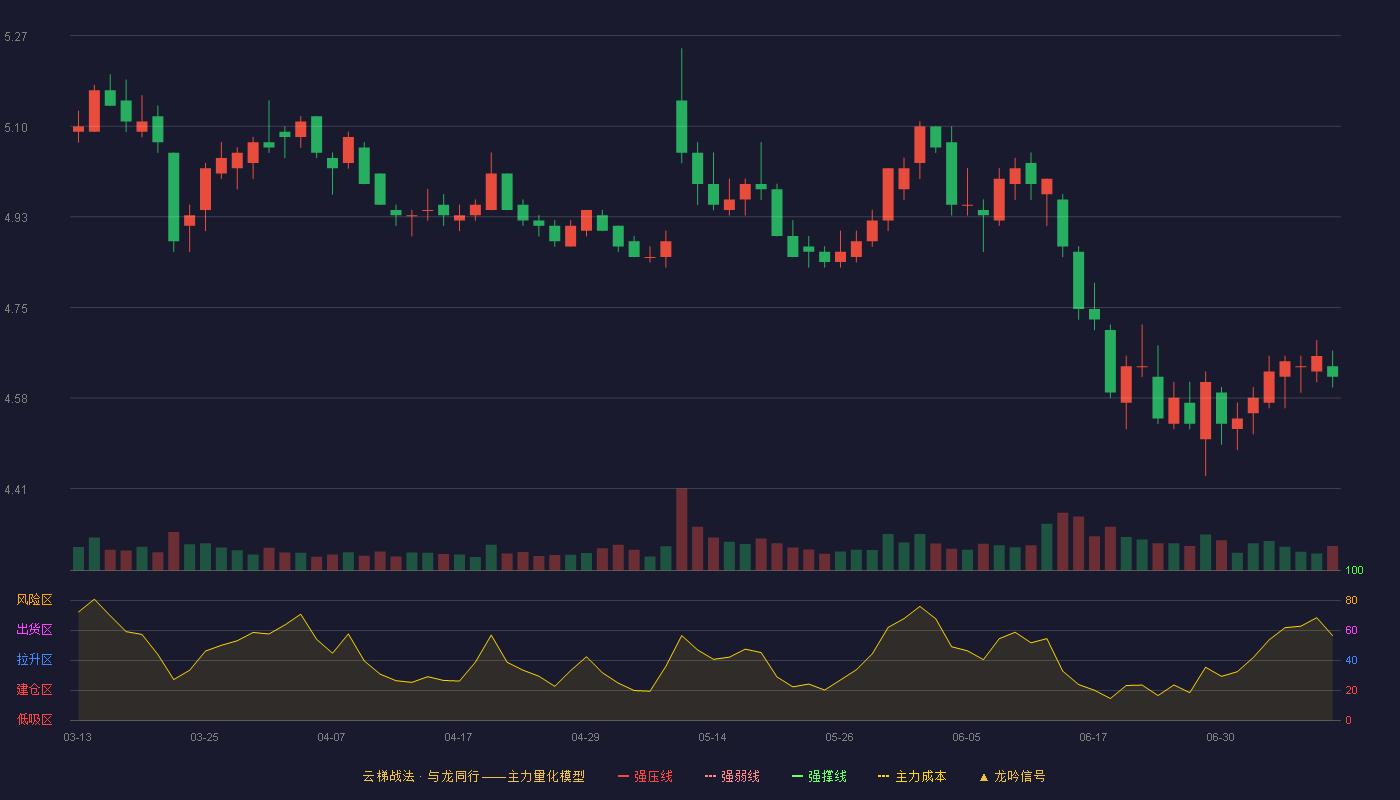Image resolution: width=1400 pixels, height=800 pixels.
Task: Click the 4.75 price axis label
Action: click(16, 308)
